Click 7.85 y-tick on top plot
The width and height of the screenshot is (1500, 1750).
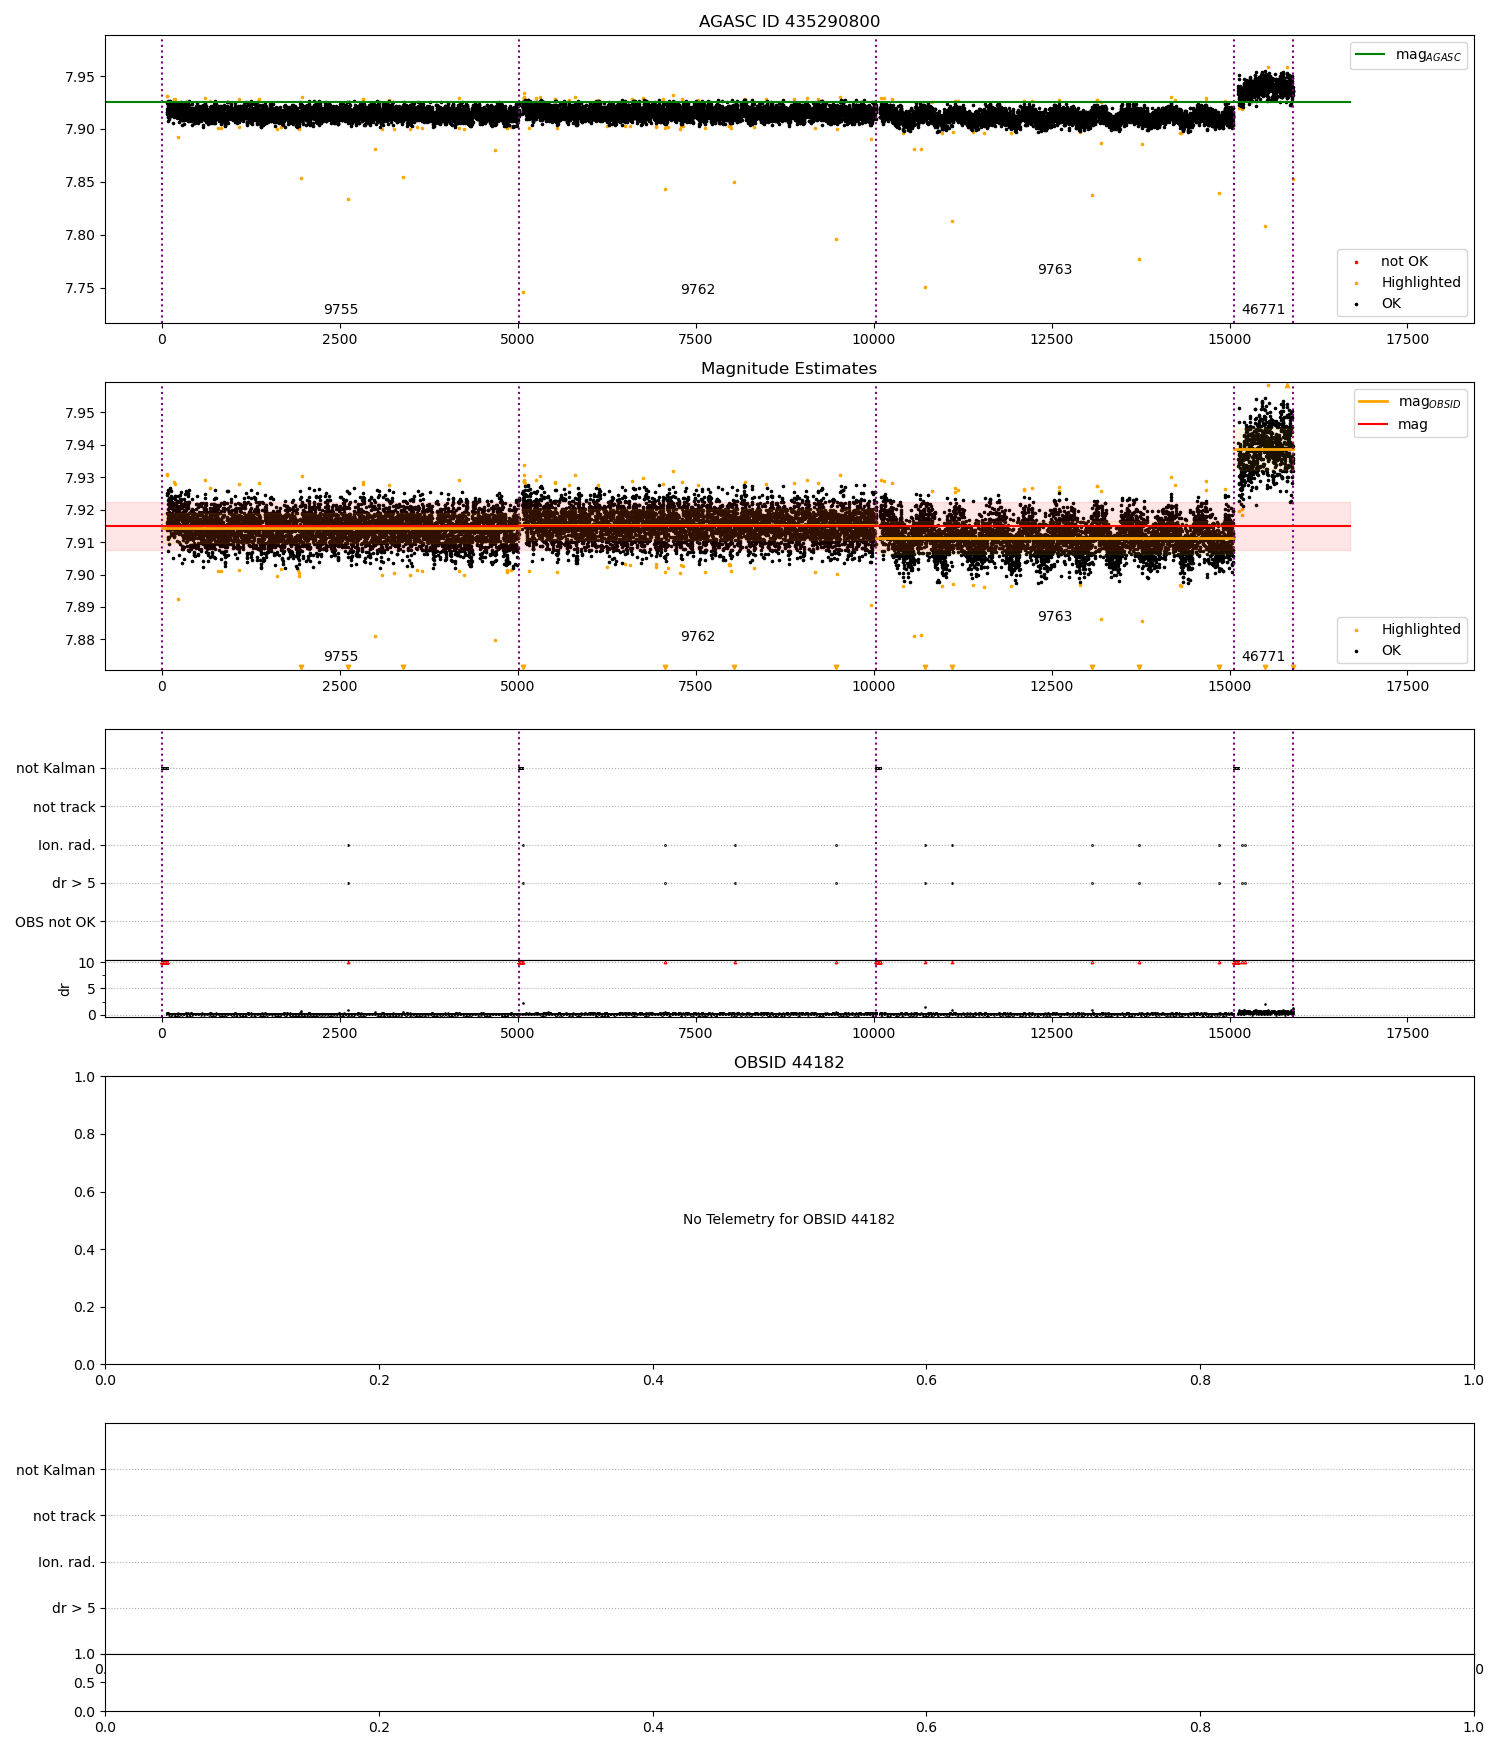(80, 183)
